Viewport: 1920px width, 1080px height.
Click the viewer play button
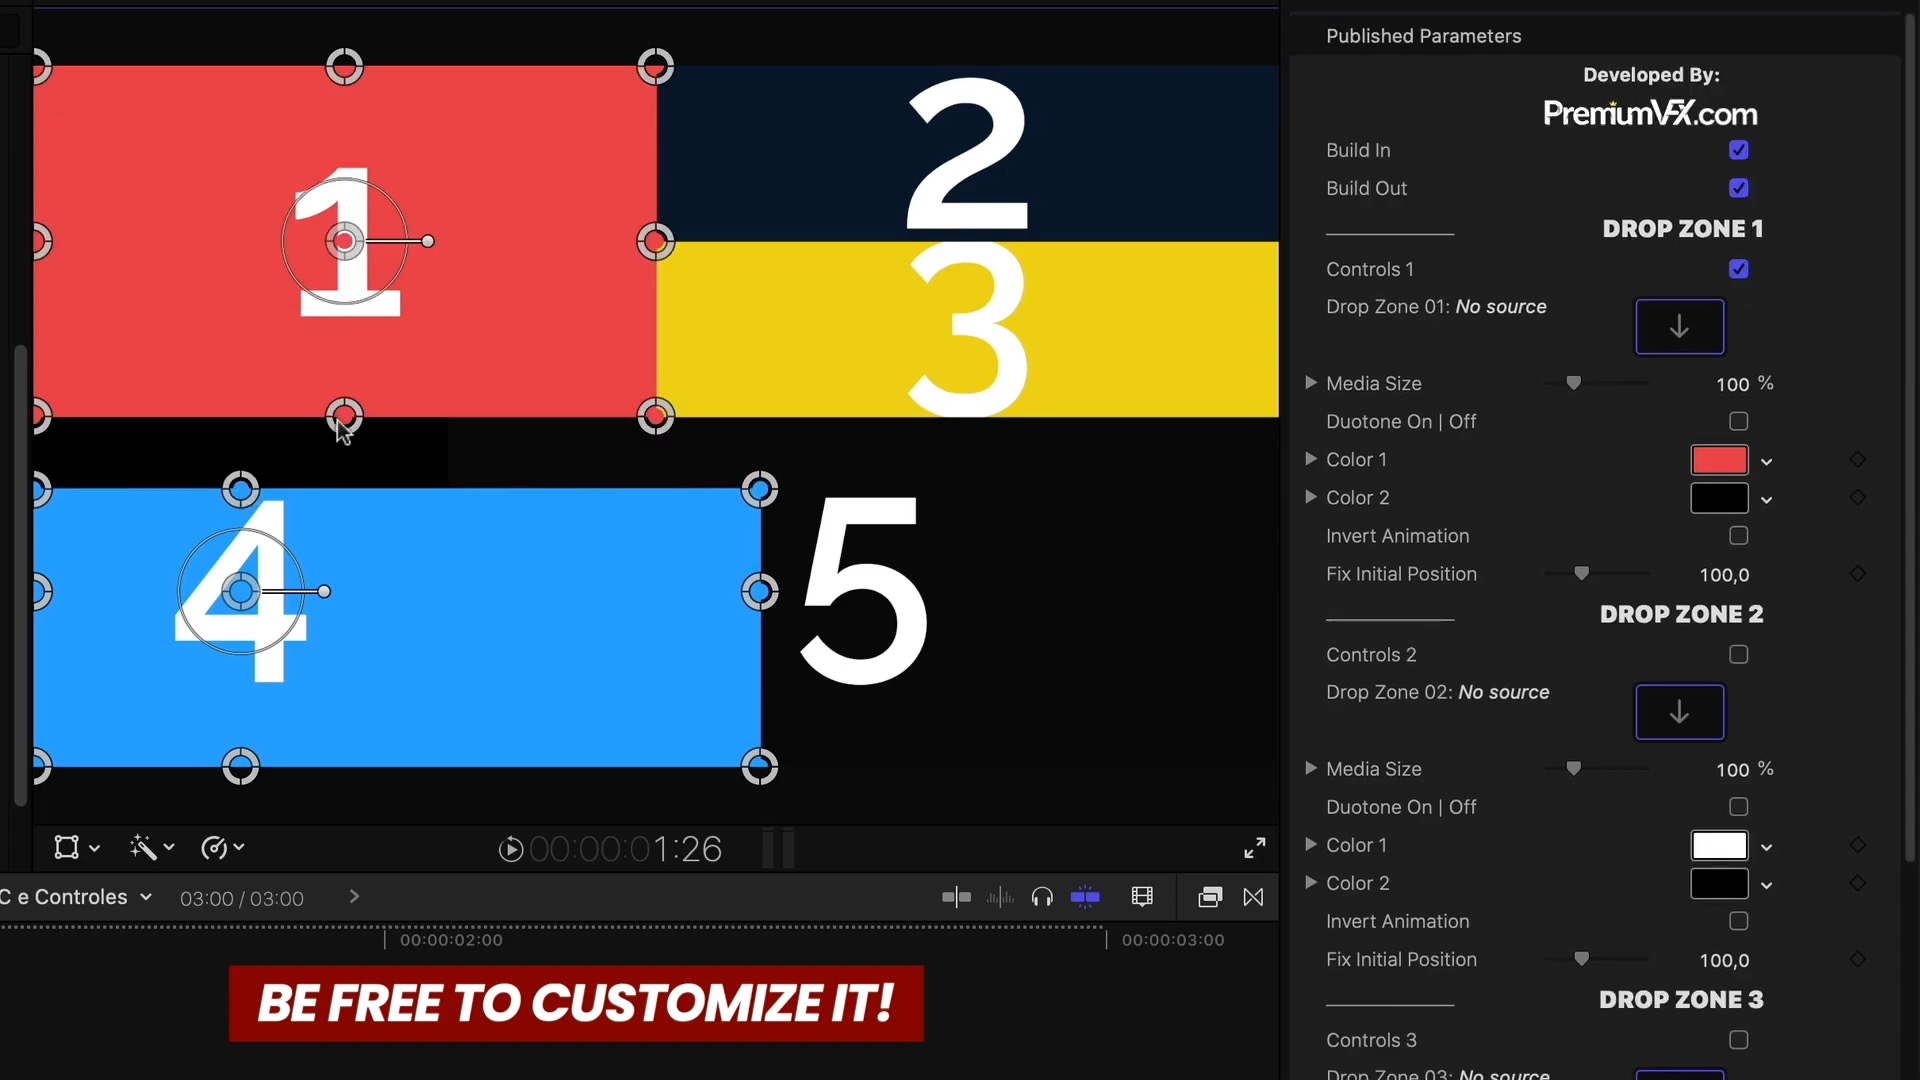(511, 849)
